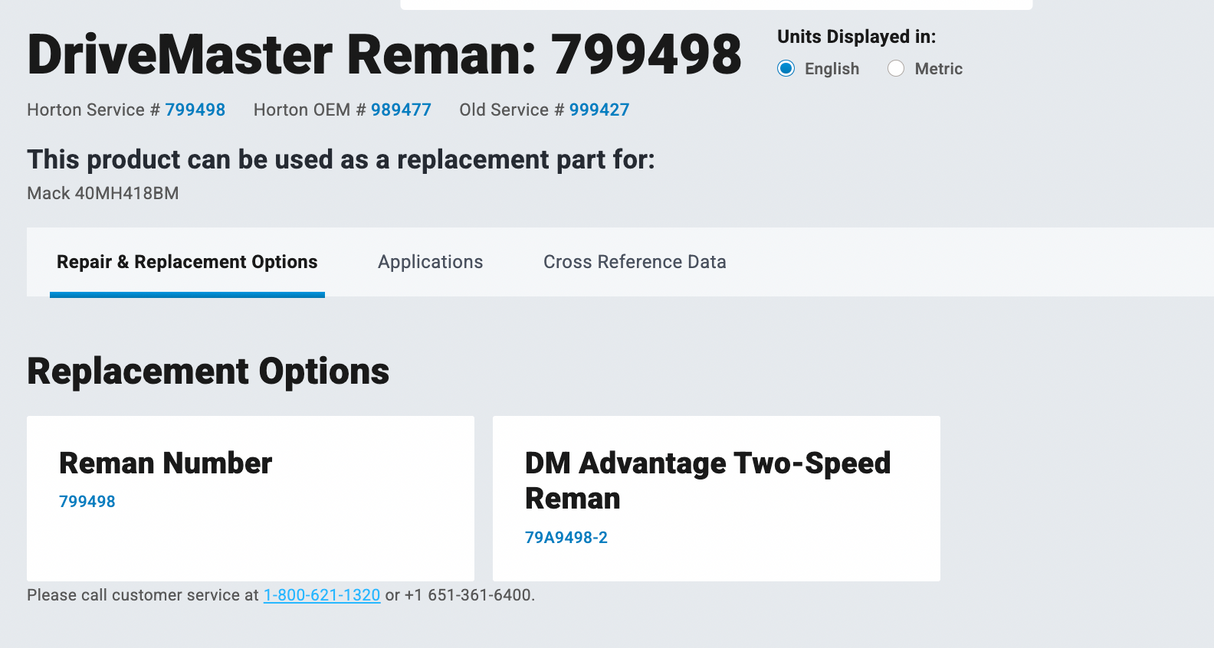This screenshot has width=1214, height=648.
Task: Select Repair & Replacement Options tab
Action: pos(187,262)
